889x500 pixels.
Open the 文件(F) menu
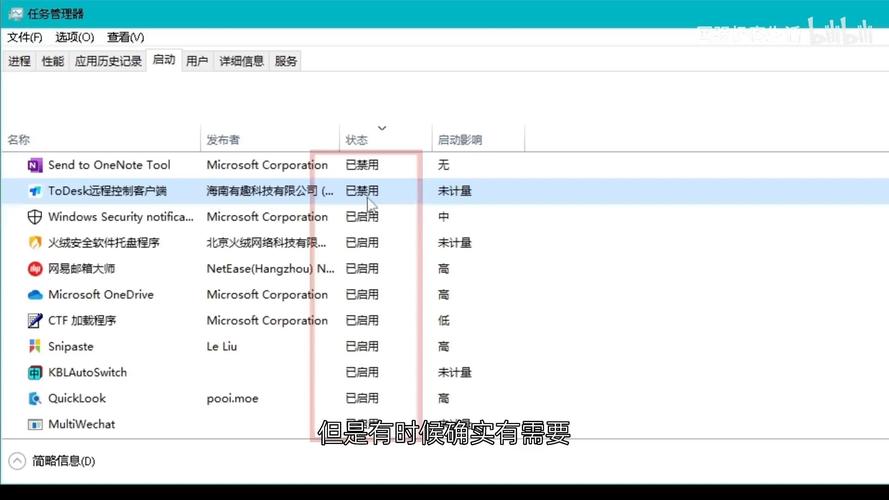[24, 37]
